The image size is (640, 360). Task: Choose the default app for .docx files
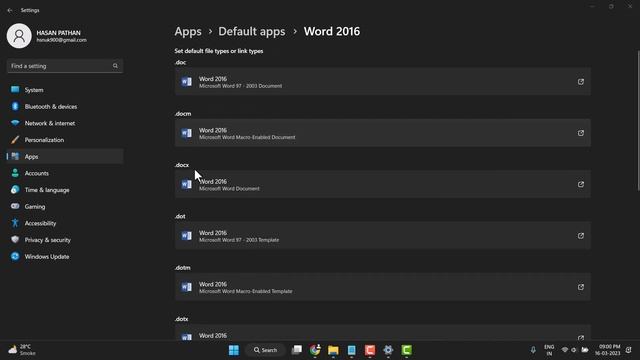382,184
